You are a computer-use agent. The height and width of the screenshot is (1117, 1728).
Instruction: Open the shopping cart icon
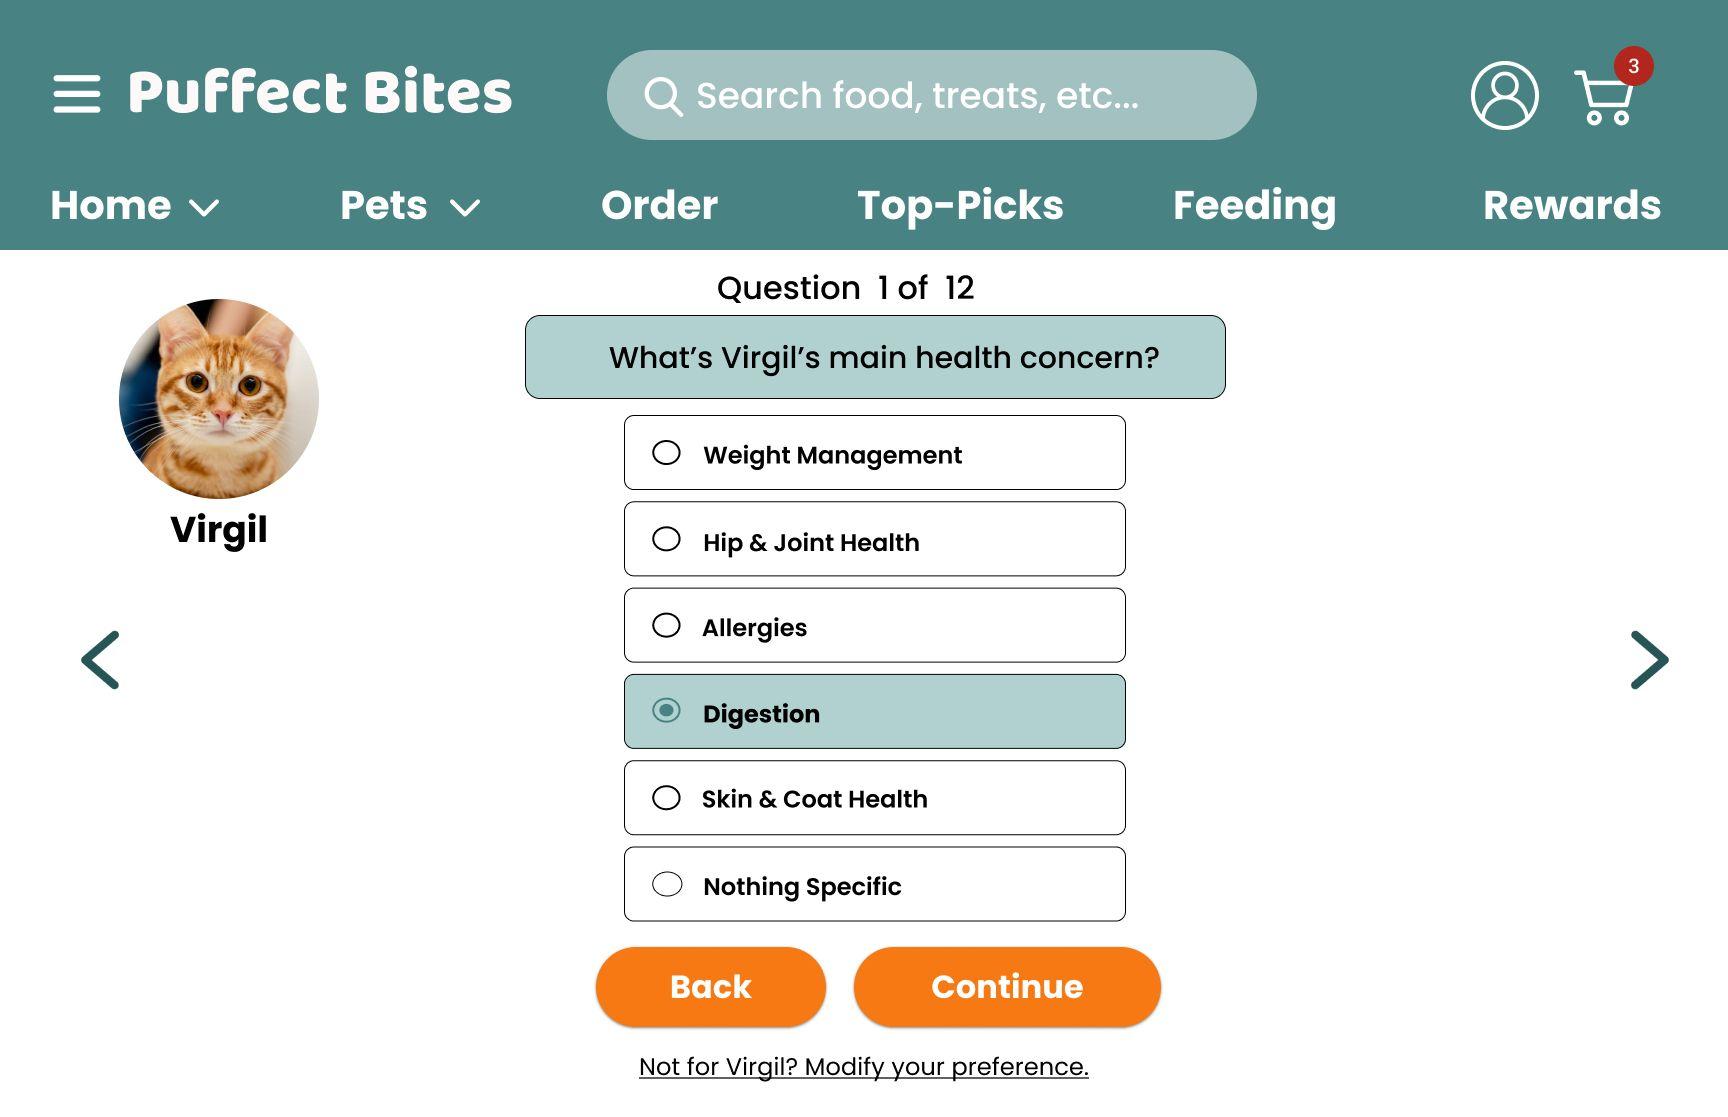tap(1604, 98)
